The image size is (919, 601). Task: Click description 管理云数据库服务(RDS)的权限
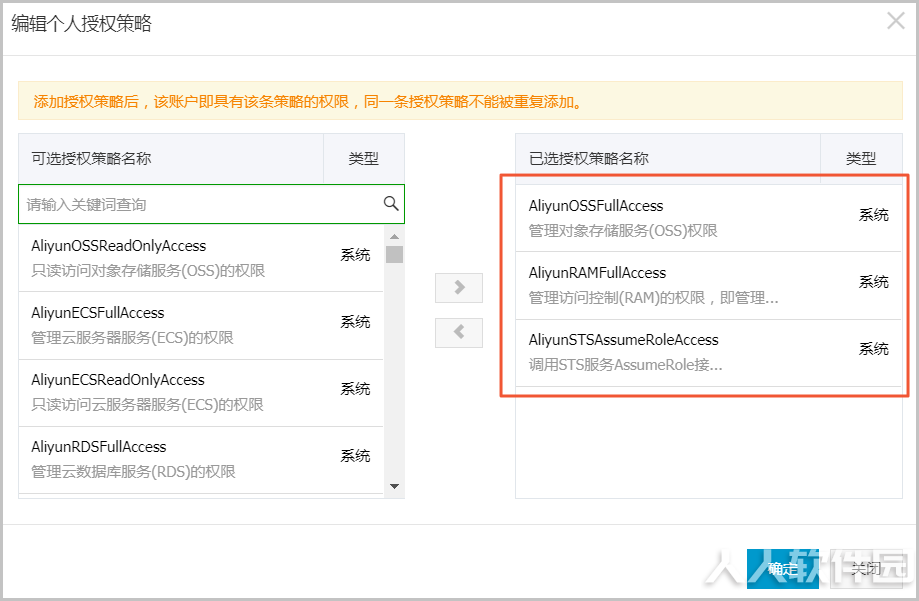[x=134, y=471]
